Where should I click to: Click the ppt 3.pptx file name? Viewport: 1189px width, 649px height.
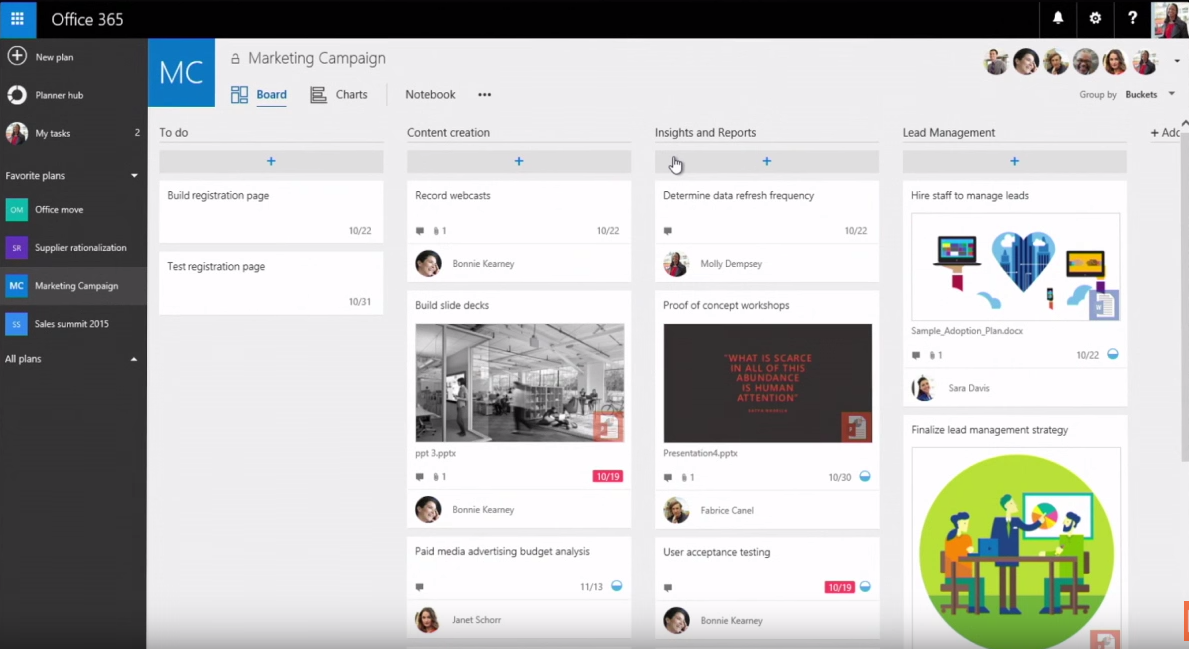coord(435,453)
